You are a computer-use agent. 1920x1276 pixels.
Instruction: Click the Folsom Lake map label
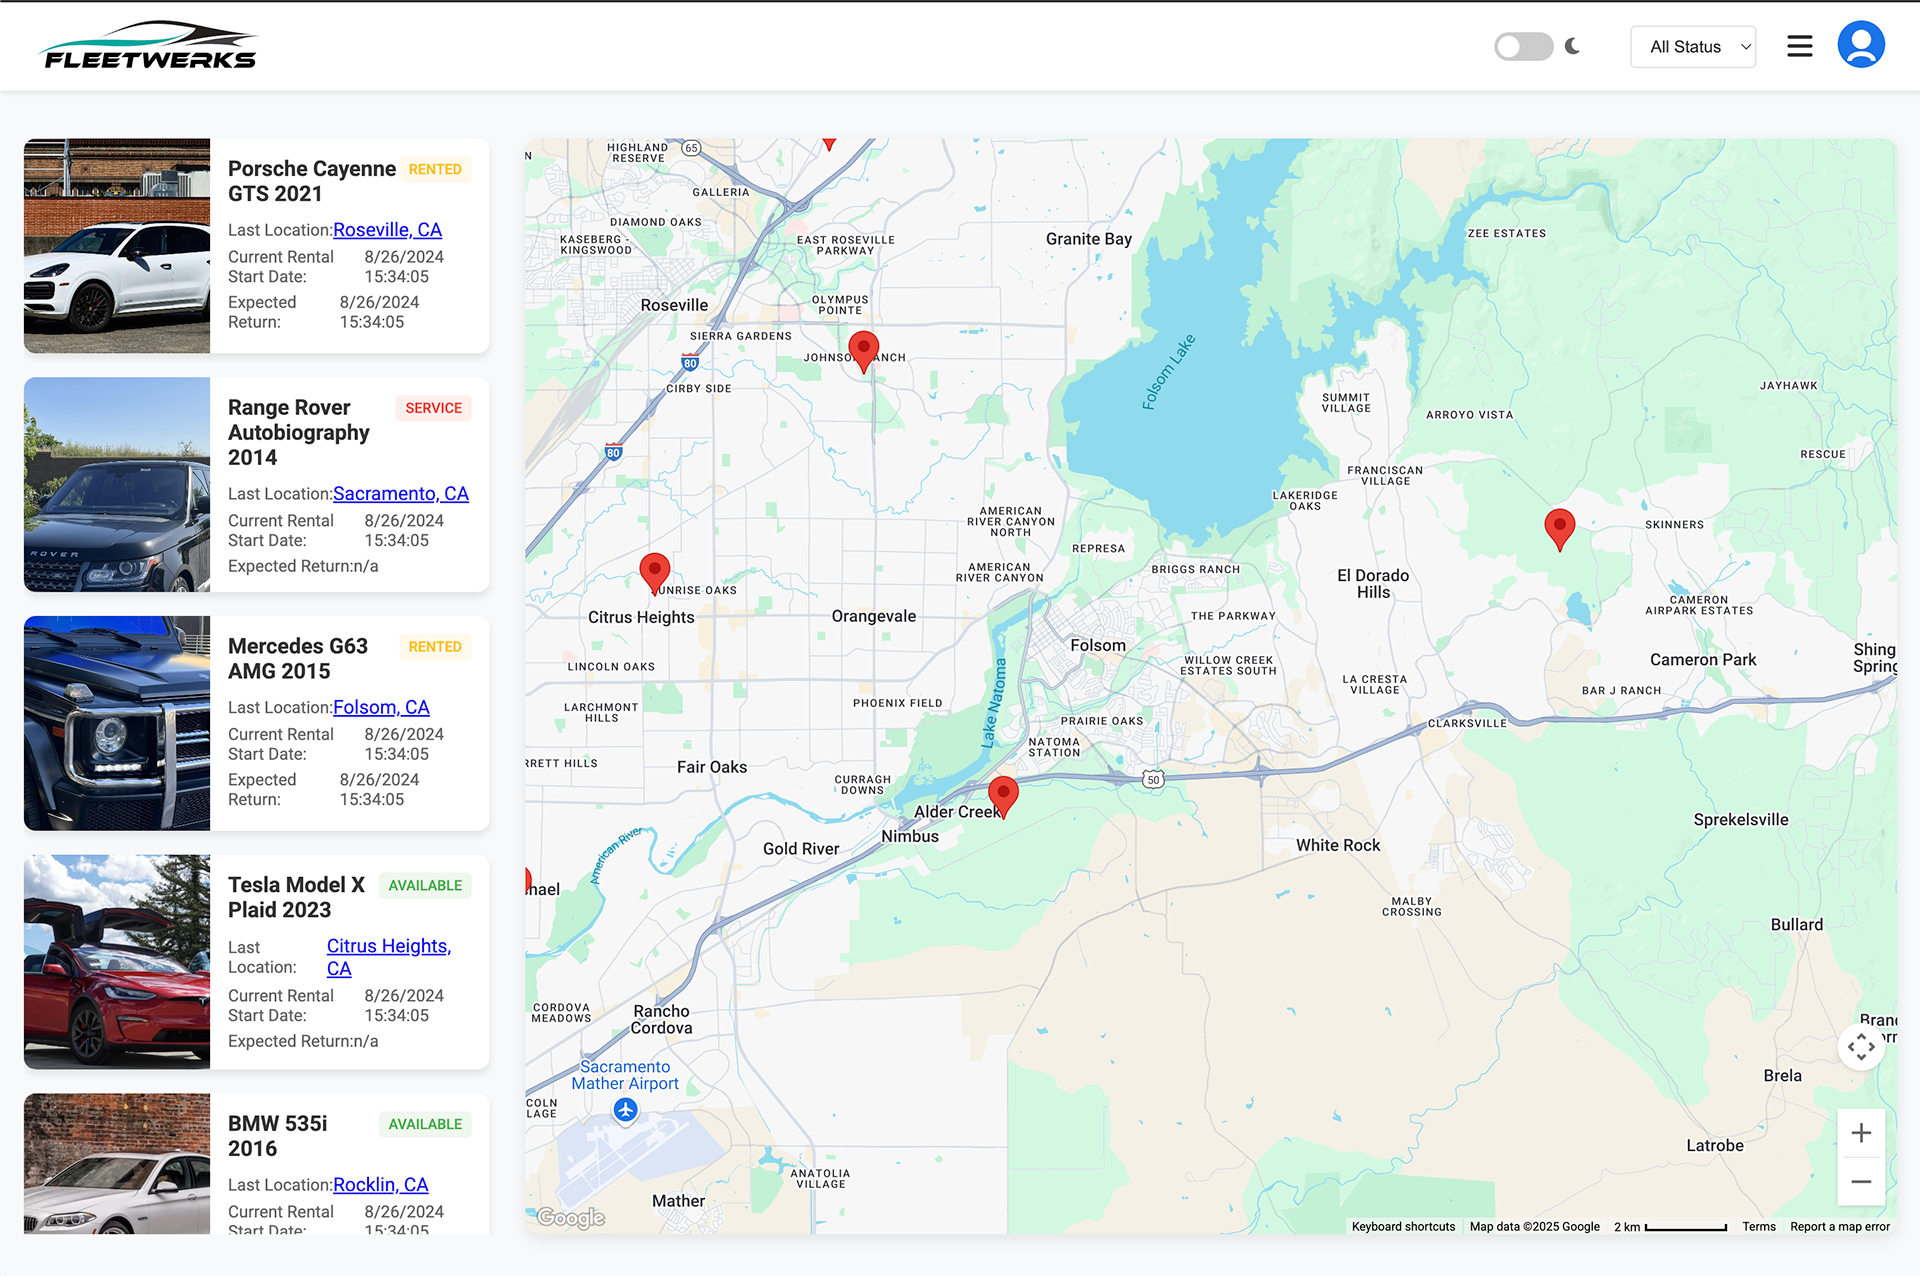pos(1169,373)
